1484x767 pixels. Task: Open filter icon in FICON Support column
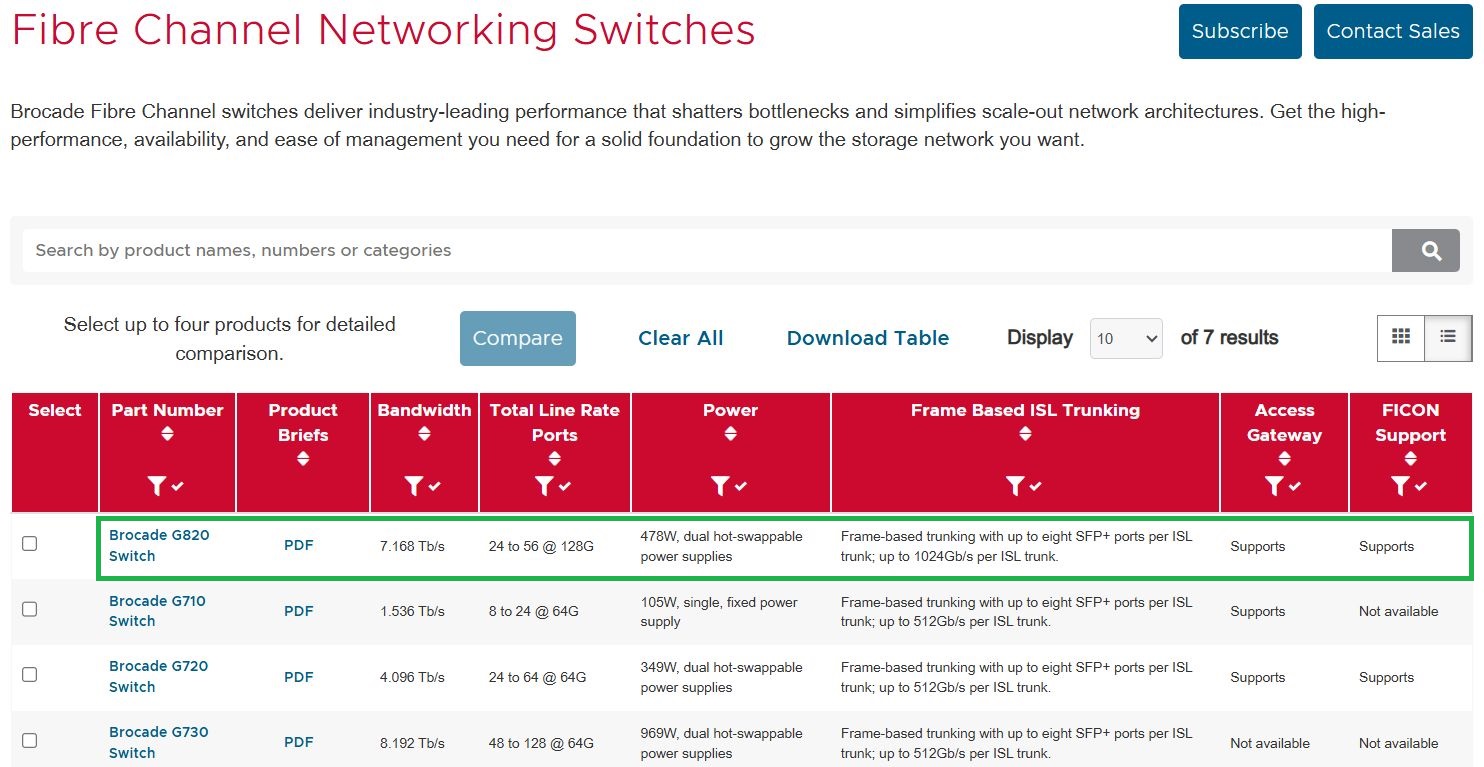pyautogui.click(x=1400, y=486)
